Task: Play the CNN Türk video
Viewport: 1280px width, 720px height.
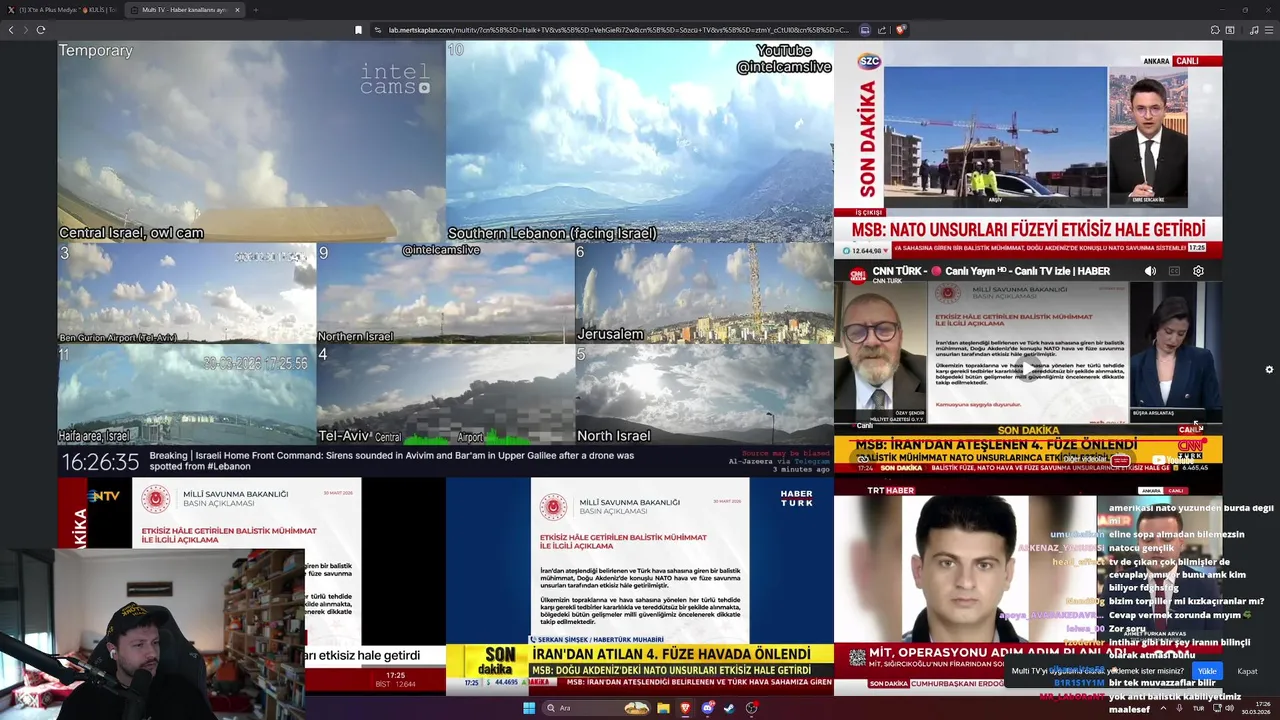Action: point(1028,369)
